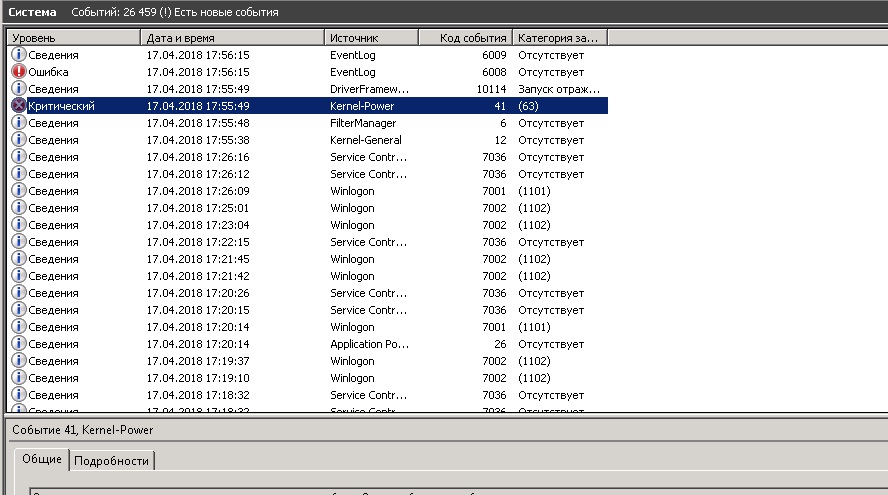Click category (1101) at 17:26:09
888x495 pixels.
point(534,191)
